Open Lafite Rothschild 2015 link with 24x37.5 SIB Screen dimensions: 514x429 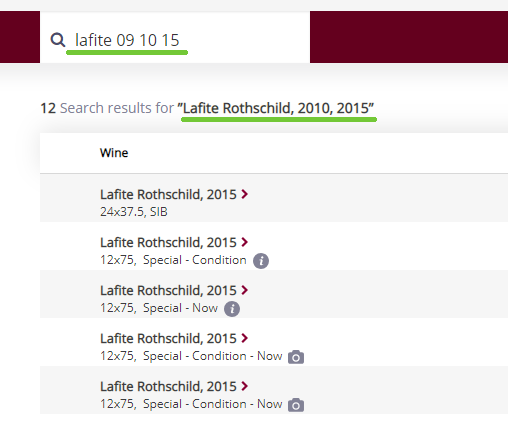[168, 194]
